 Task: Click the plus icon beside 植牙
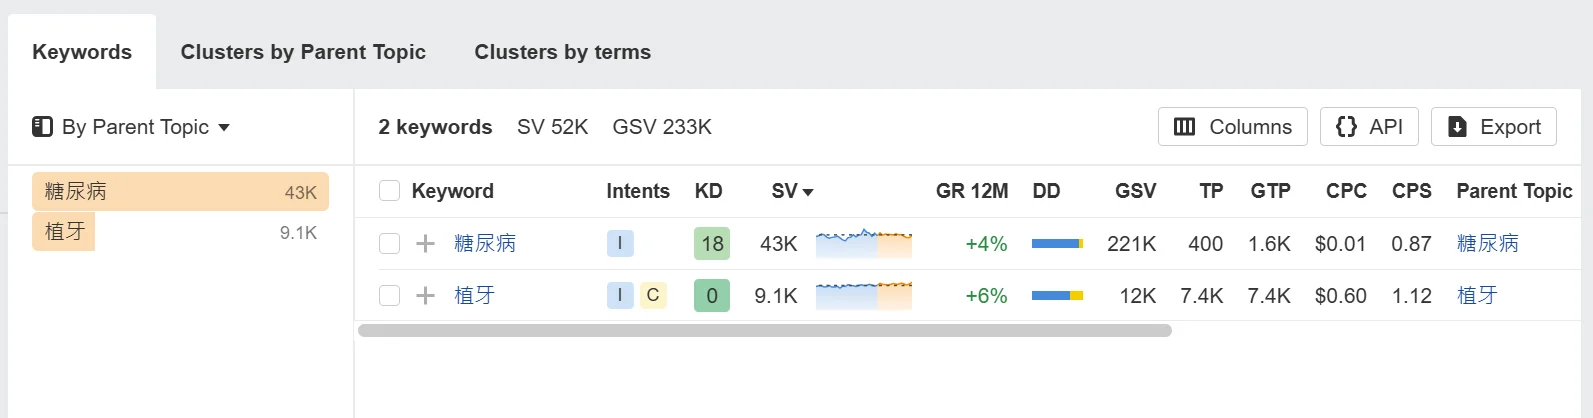[425, 296]
